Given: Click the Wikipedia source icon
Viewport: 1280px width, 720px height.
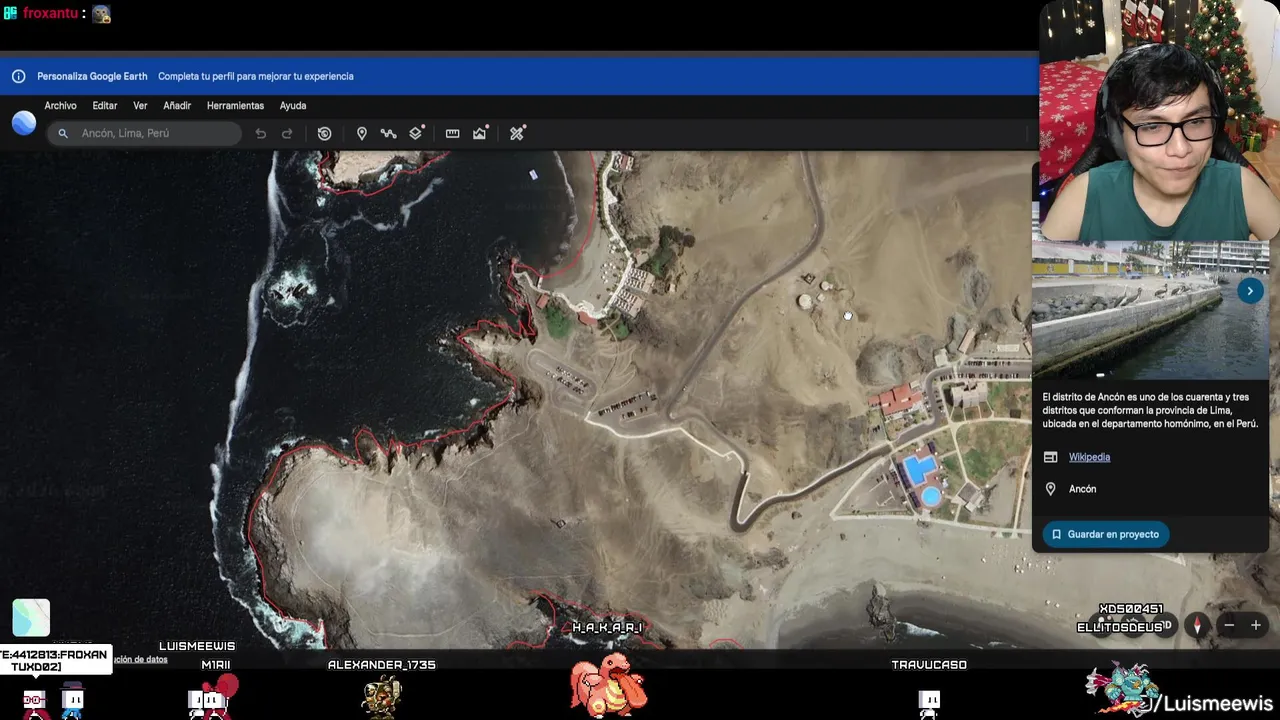Looking at the screenshot, I should (x=1050, y=457).
